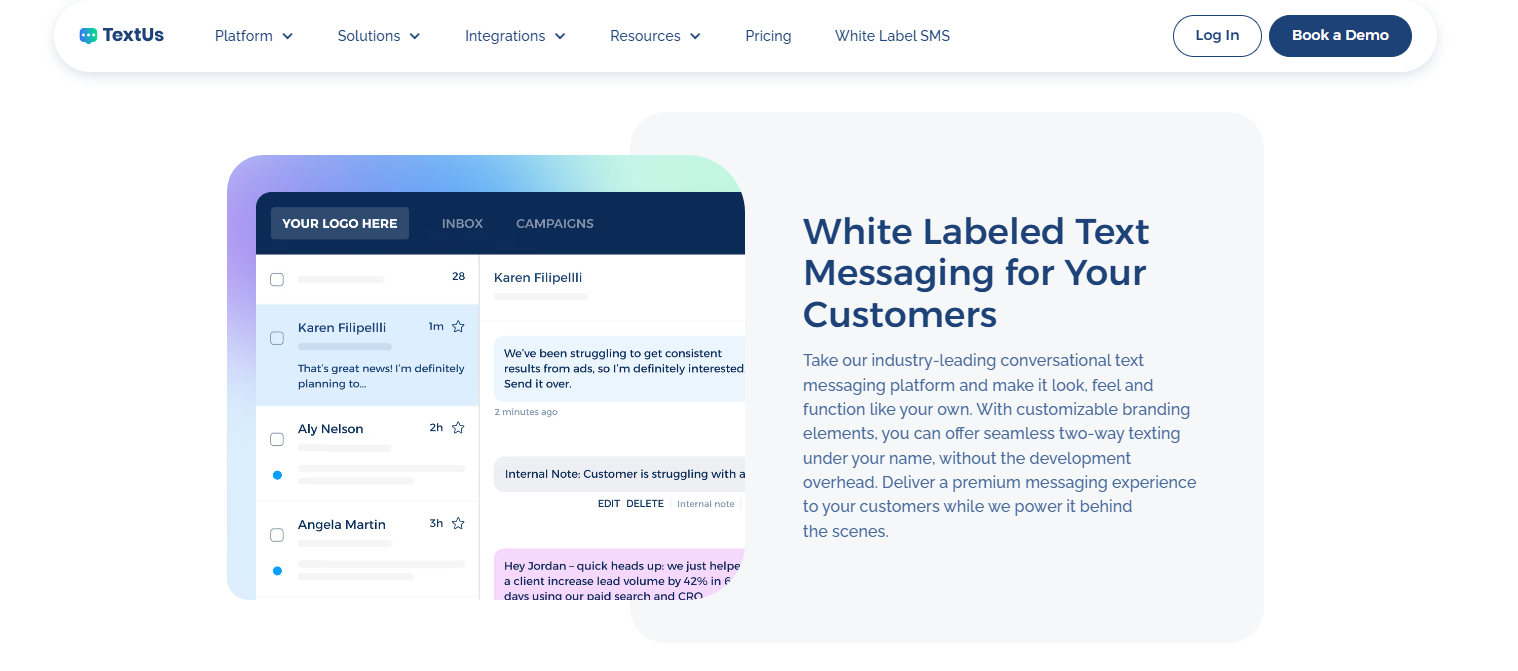This screenshot has height=671, width=1518.
Task: Click the TextUs logo
Action: click(121, 35)
